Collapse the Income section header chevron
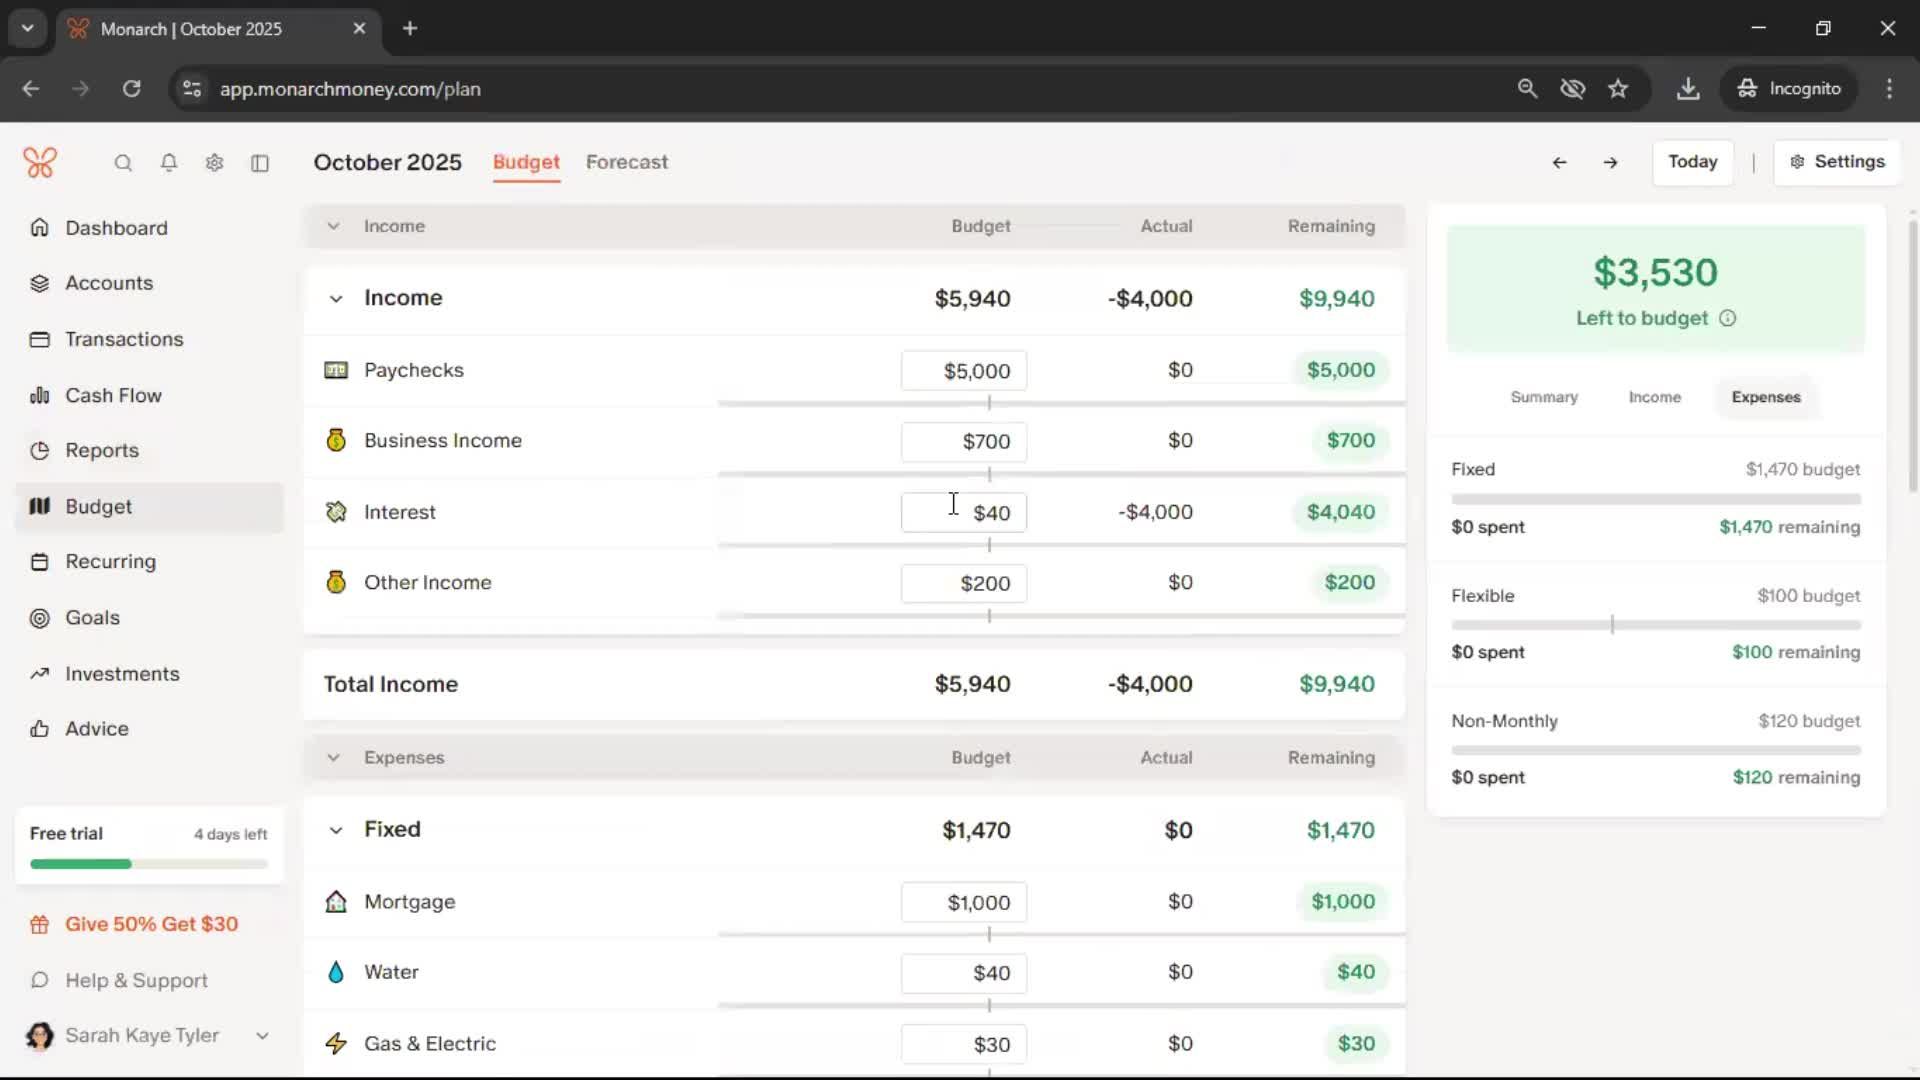 point(333,226)
